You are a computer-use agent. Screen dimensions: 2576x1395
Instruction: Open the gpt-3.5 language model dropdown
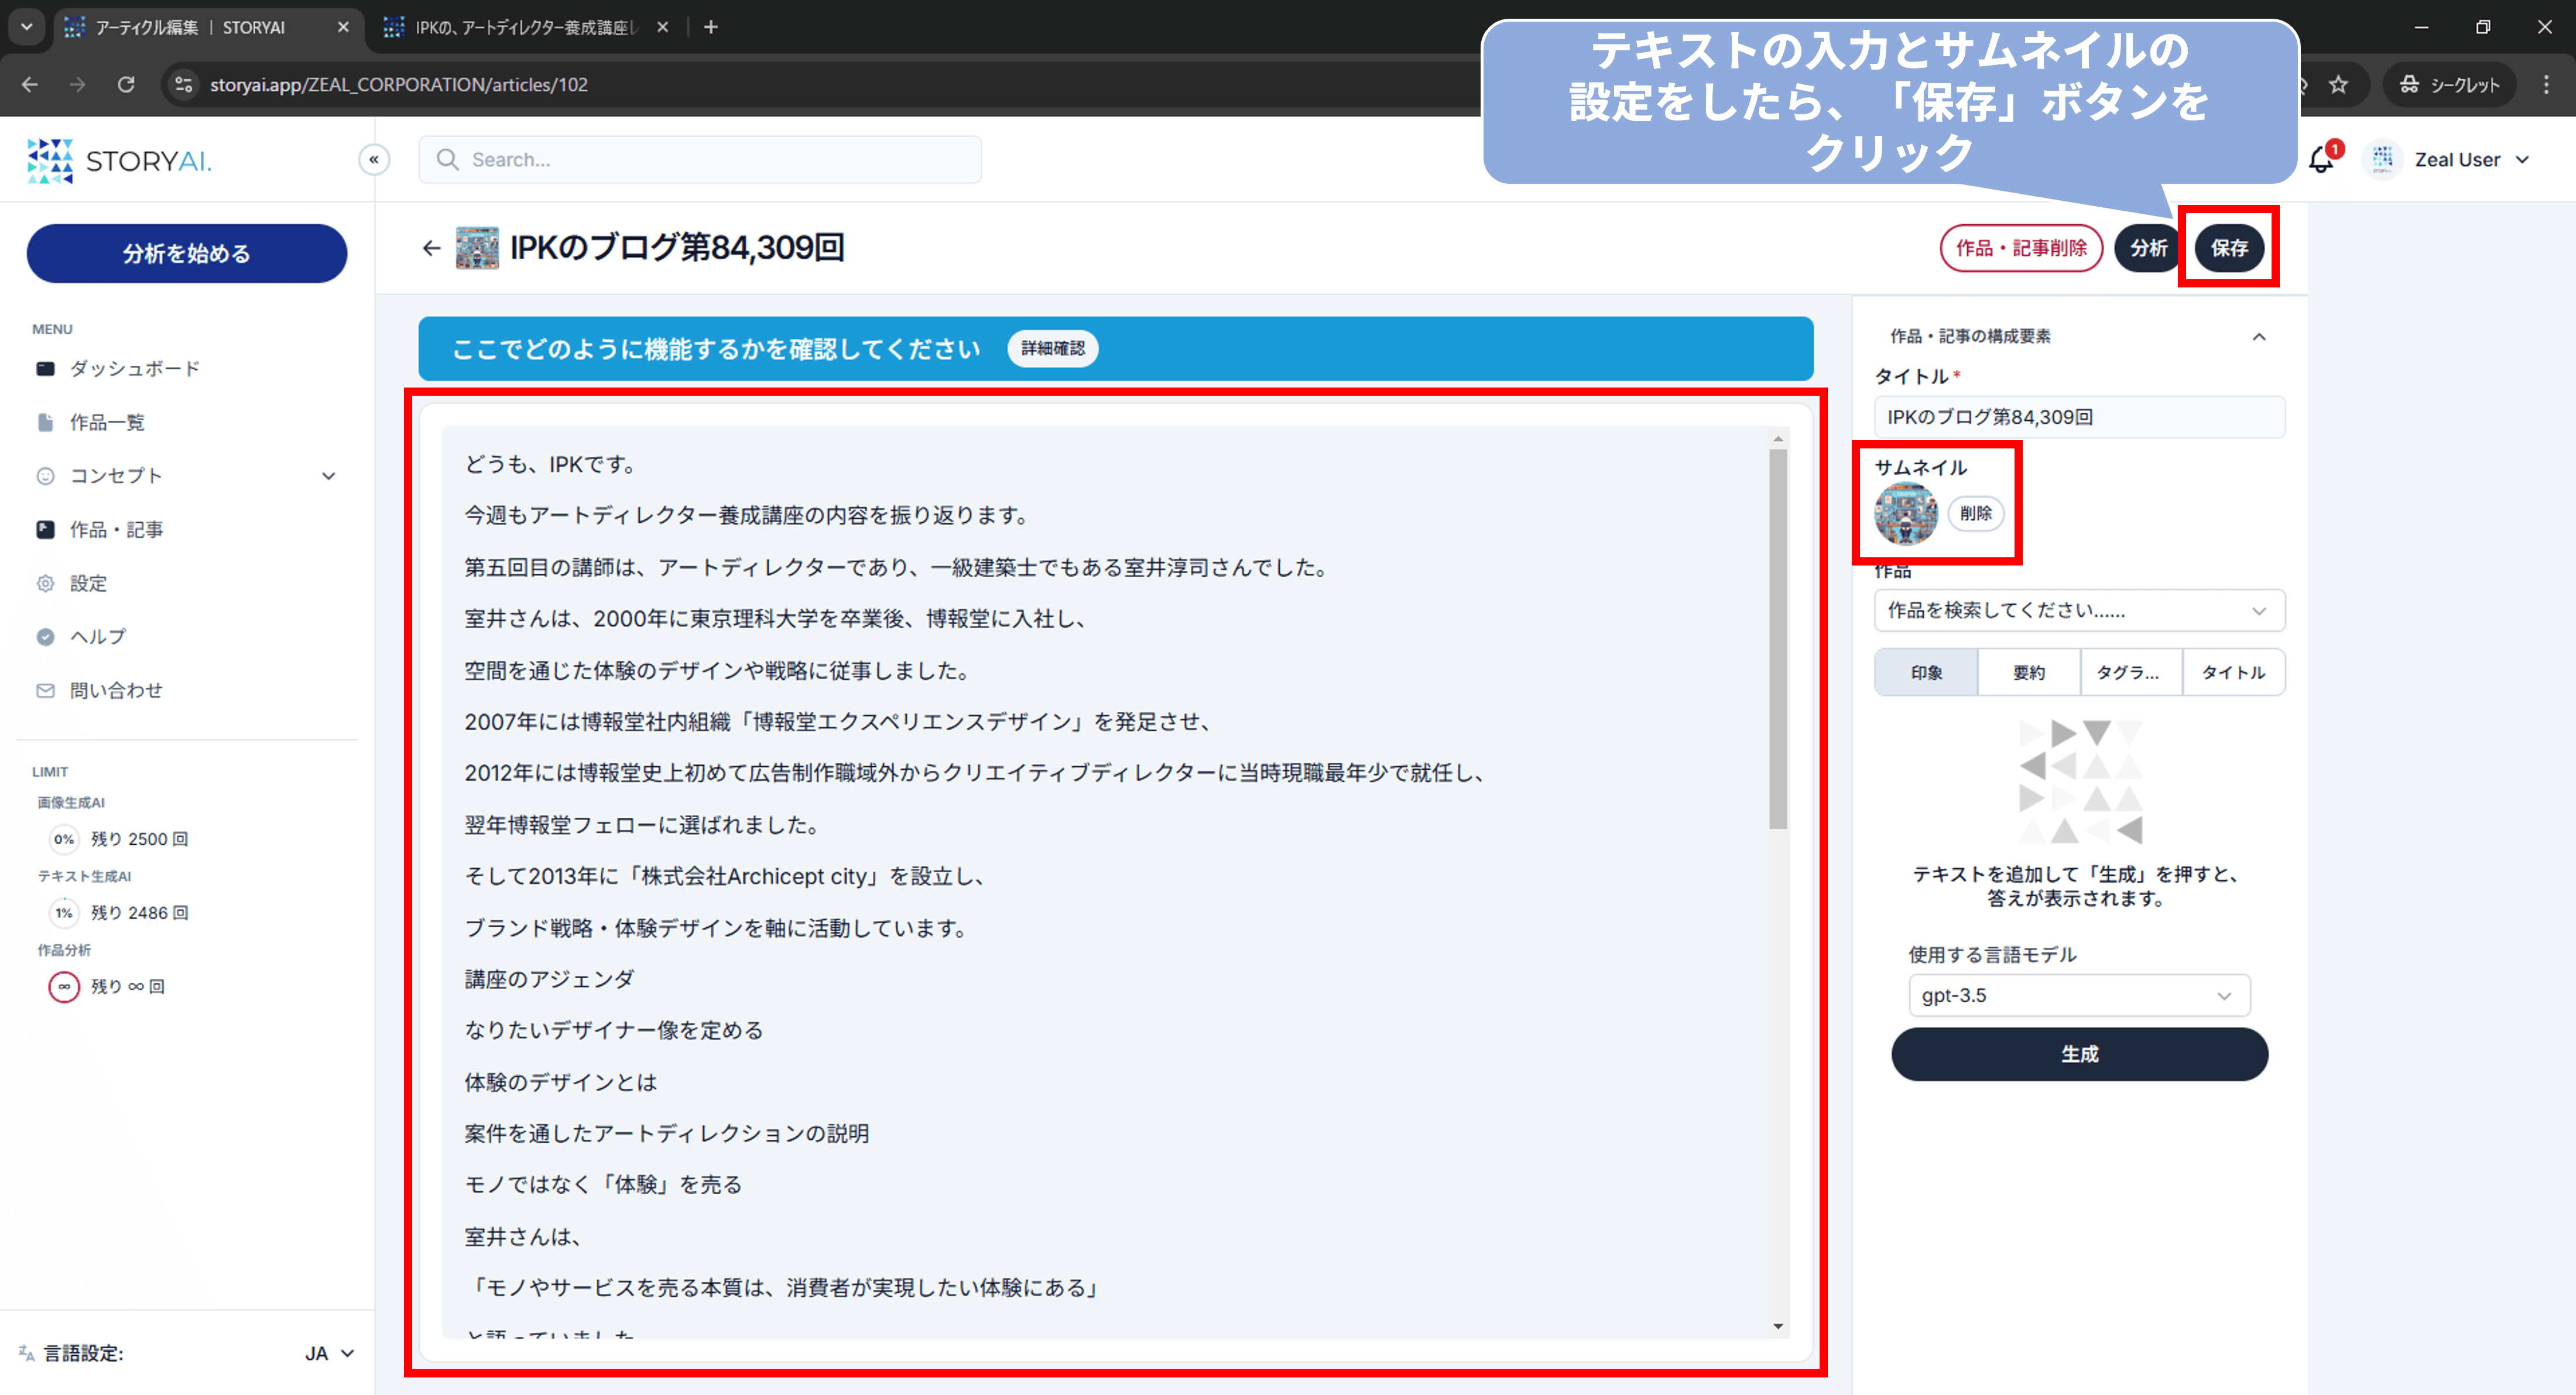(2079, 996)
